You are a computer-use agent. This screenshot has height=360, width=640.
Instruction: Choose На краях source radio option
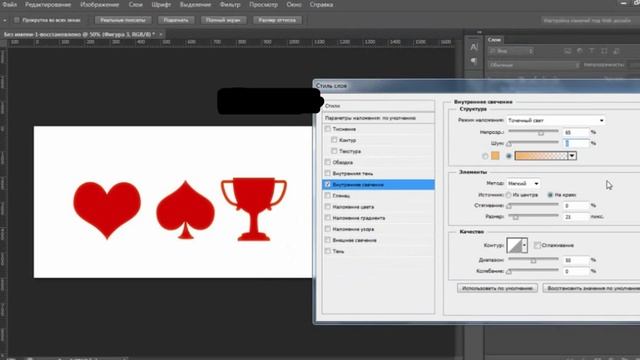coord(550,195)
